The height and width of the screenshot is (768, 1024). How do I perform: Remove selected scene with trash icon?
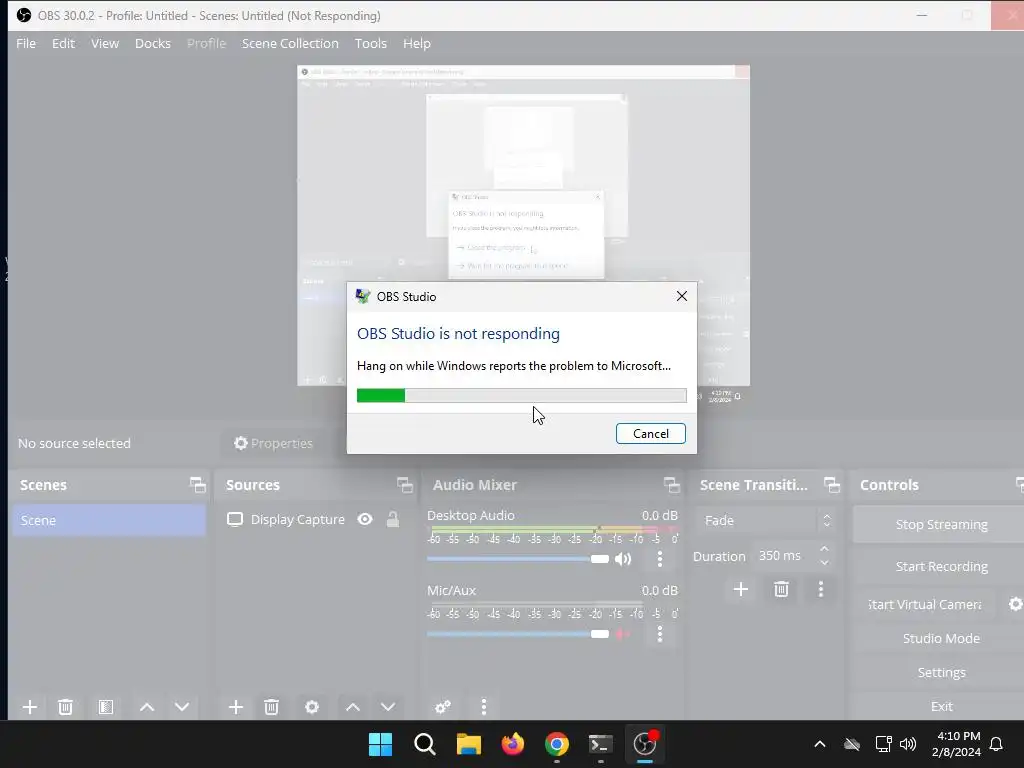(65, 707)
